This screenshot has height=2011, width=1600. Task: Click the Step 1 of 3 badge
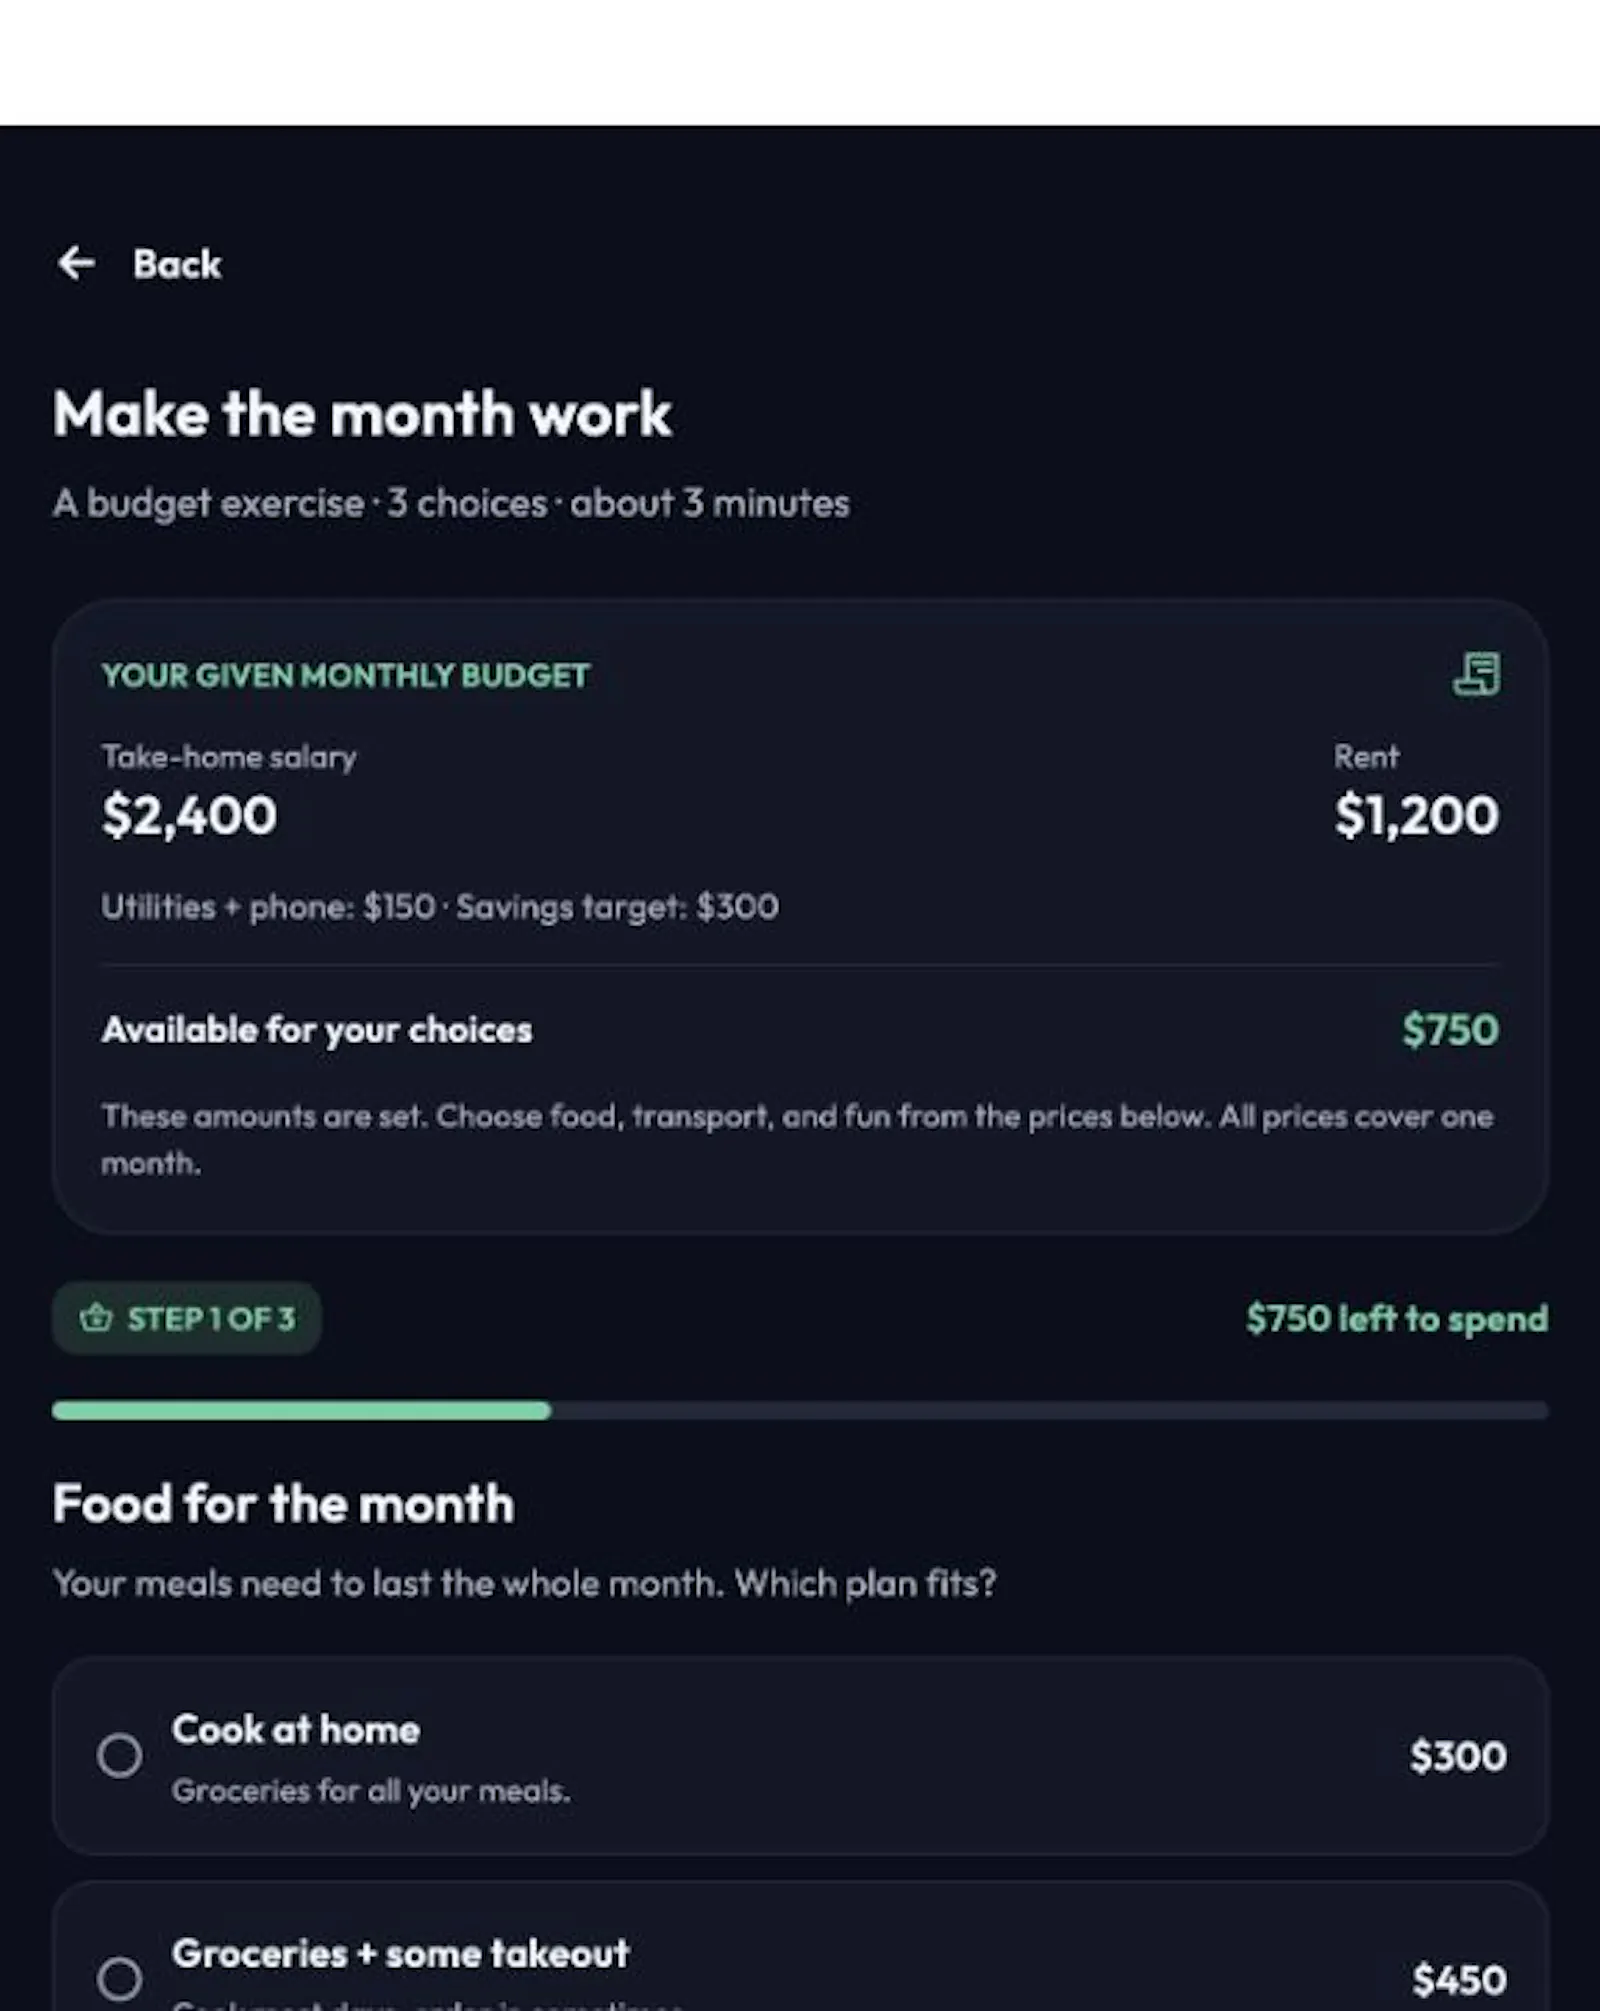click(187, 1318)
